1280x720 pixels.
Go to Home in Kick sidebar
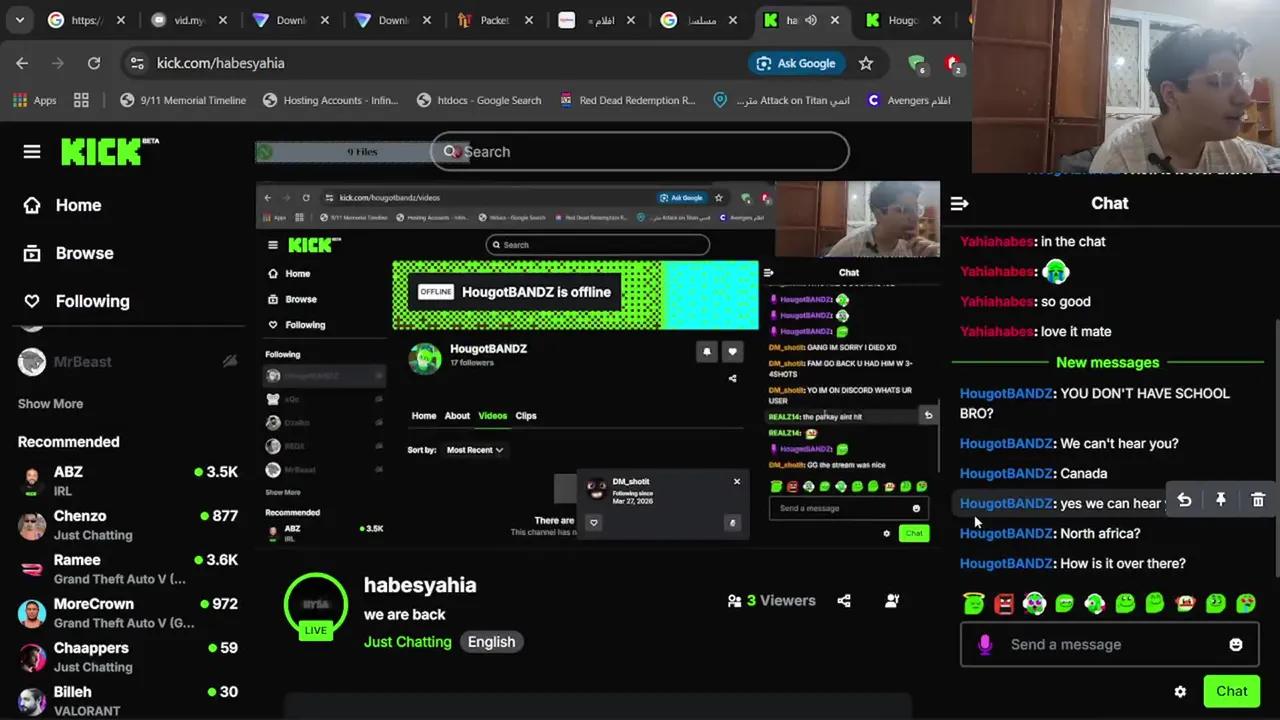pyautogui.click(x=63, y=205)
